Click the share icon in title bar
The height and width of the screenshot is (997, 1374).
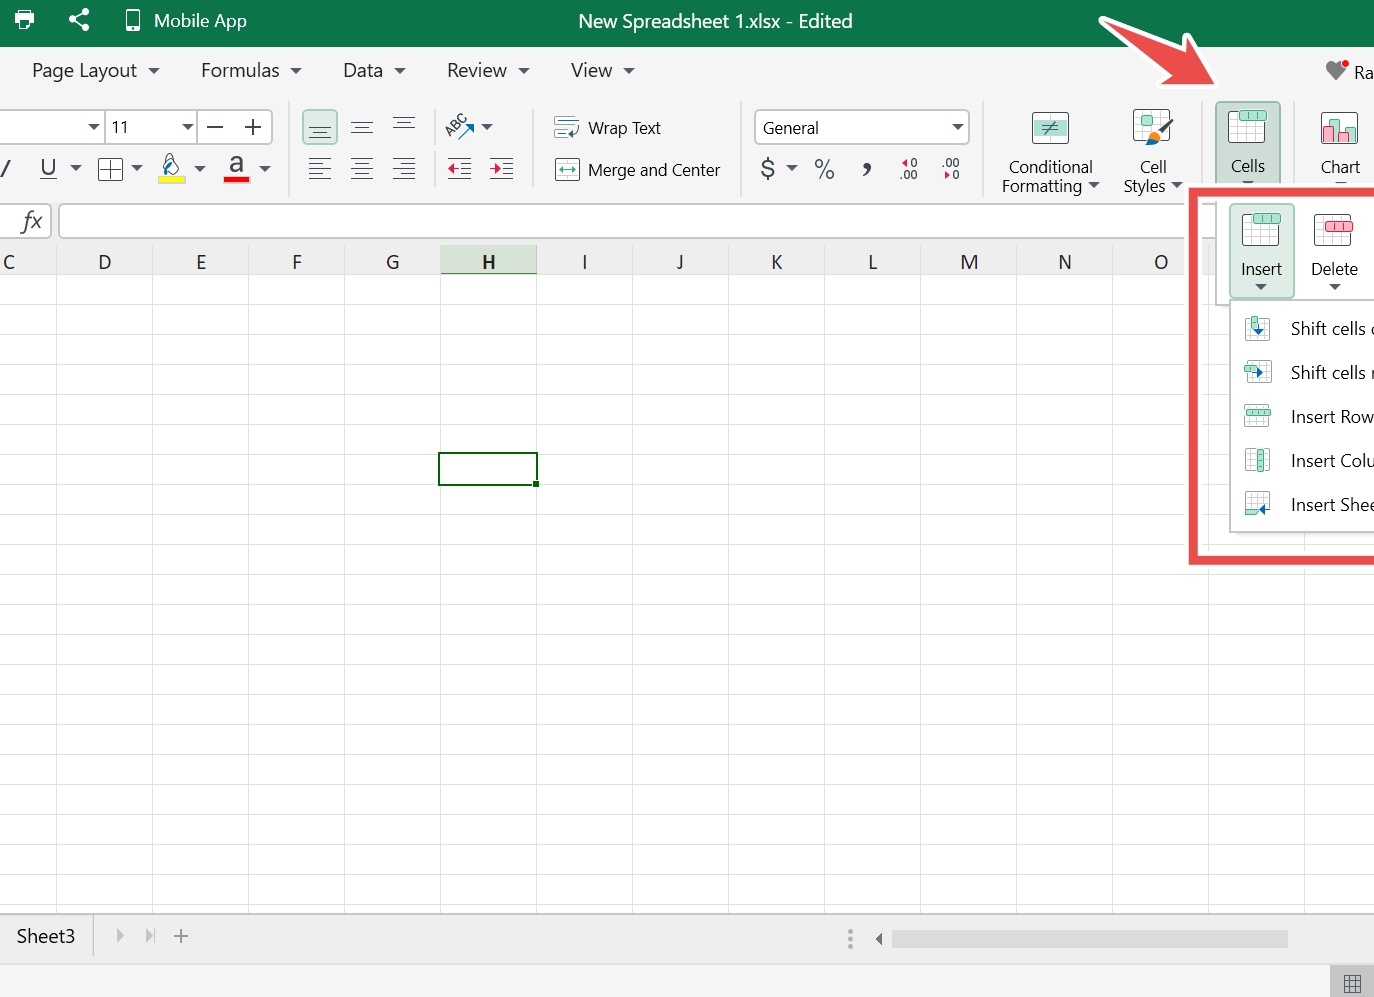(79, 20)
